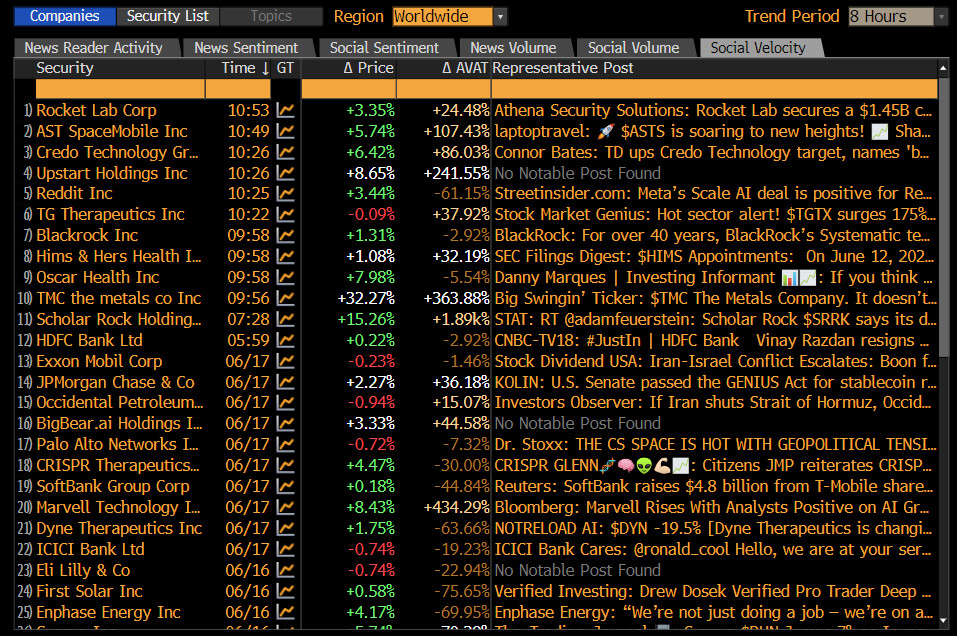Open the chart icon for Palo Alto Networks

285,444
